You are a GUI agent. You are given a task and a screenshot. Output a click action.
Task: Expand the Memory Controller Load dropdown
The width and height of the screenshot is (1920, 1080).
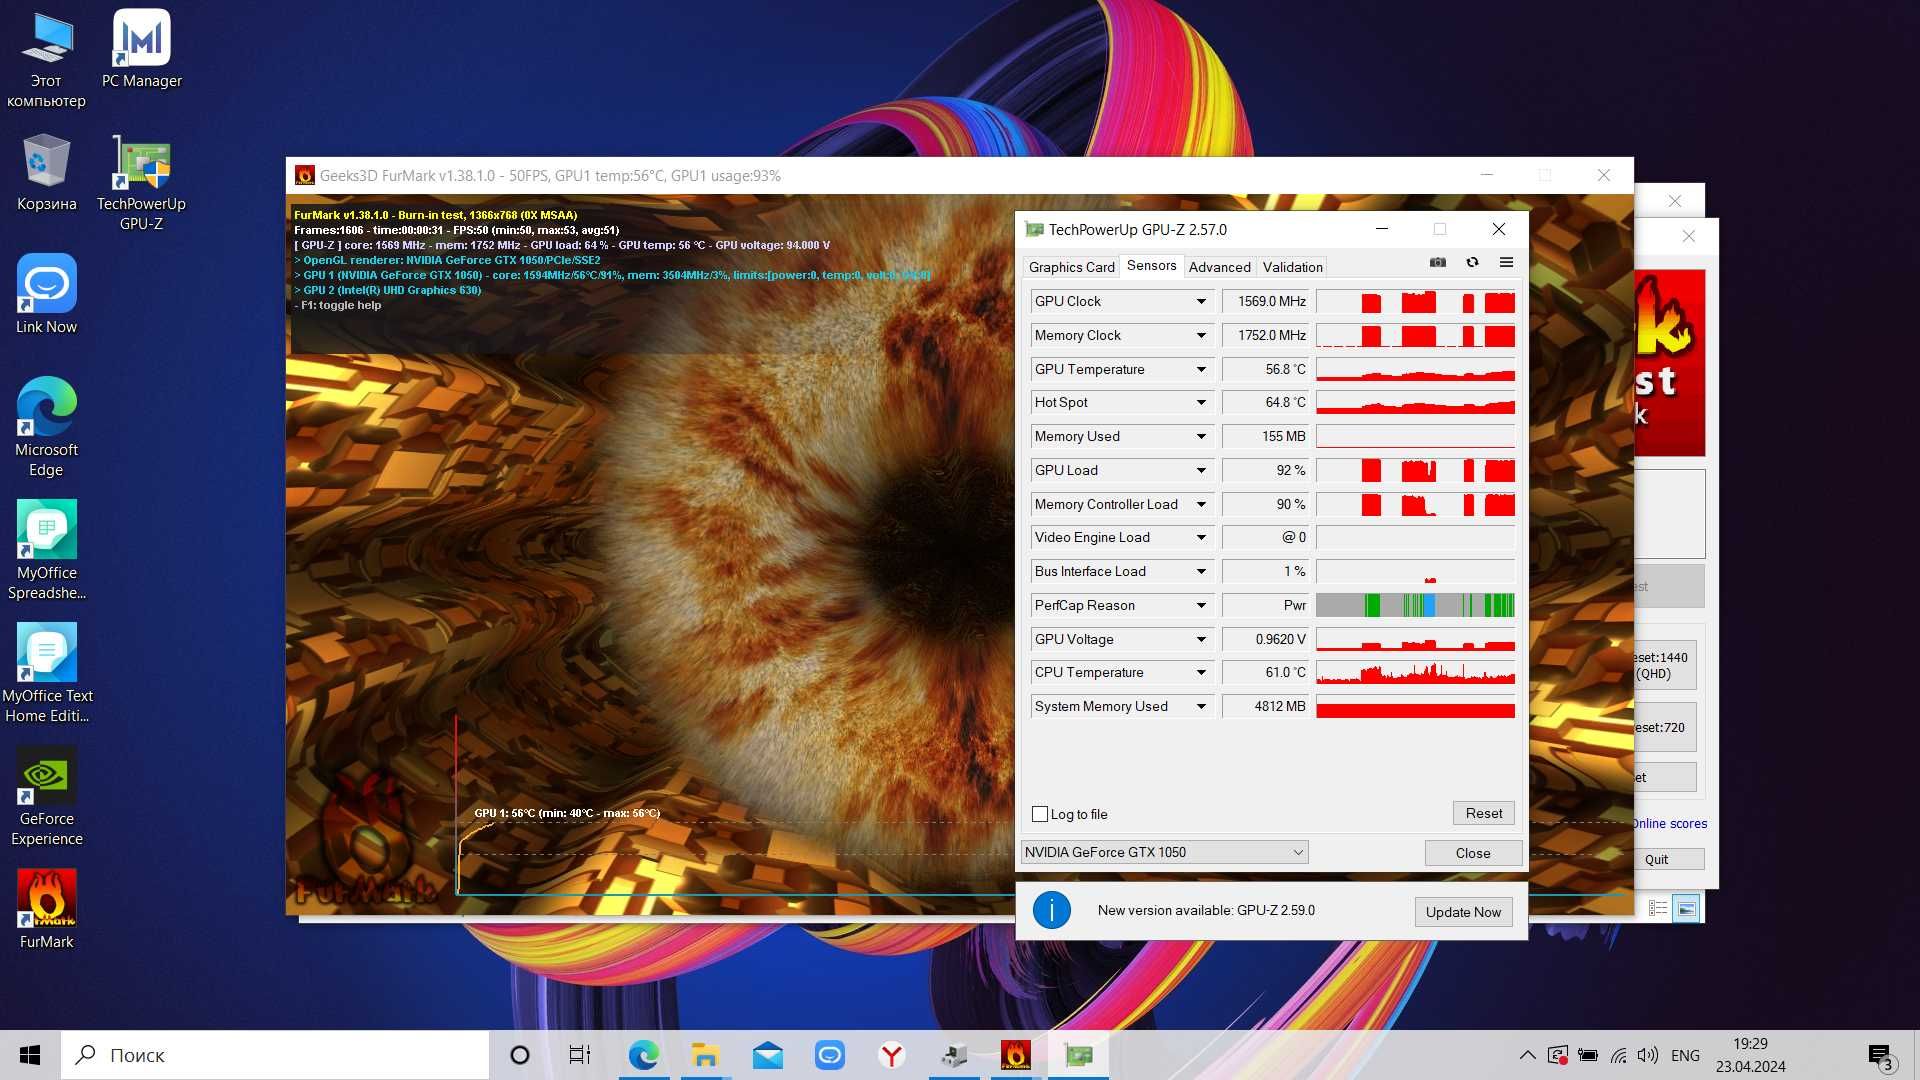(1201, 504)
